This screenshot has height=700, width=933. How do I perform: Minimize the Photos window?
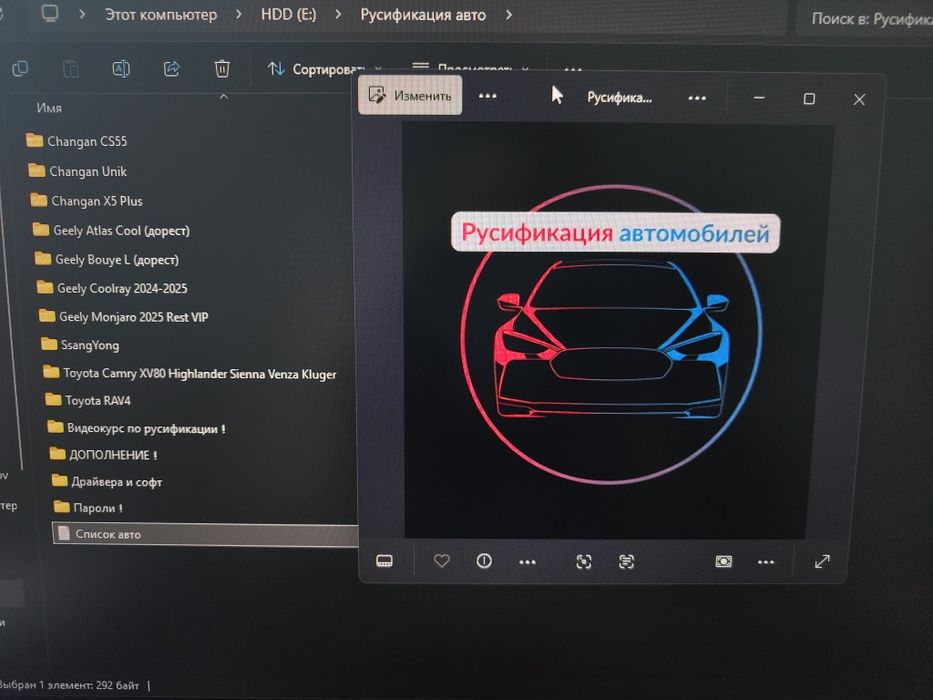pyautogui.click(x=759, y=98)
